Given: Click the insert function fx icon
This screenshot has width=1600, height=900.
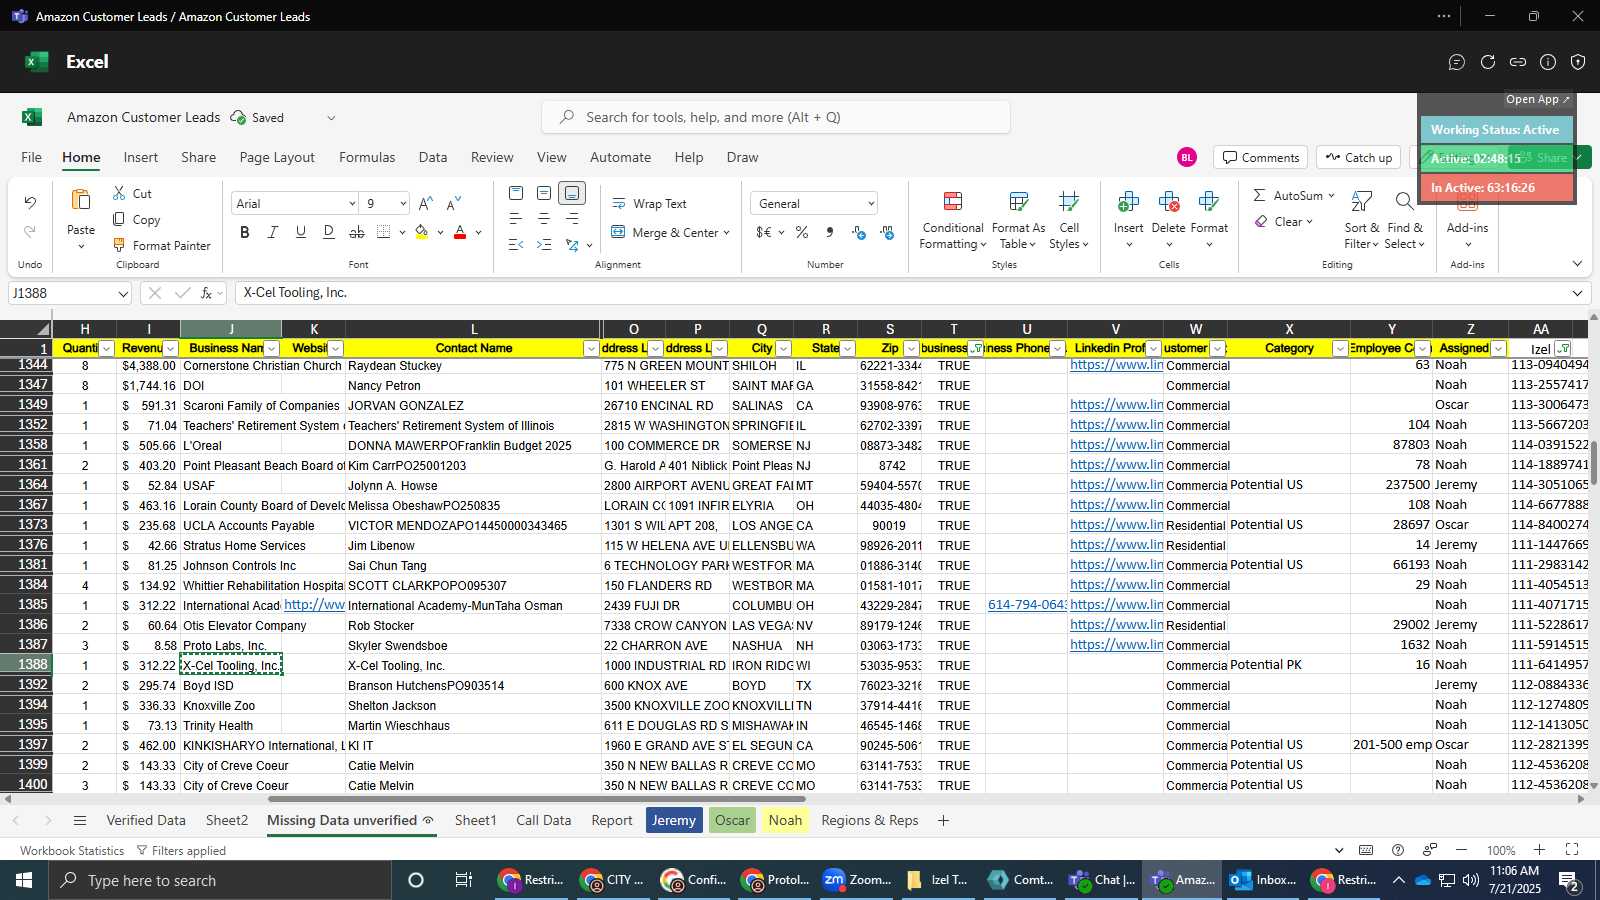Looking at the screenshot, I should [x=206, y=293].
